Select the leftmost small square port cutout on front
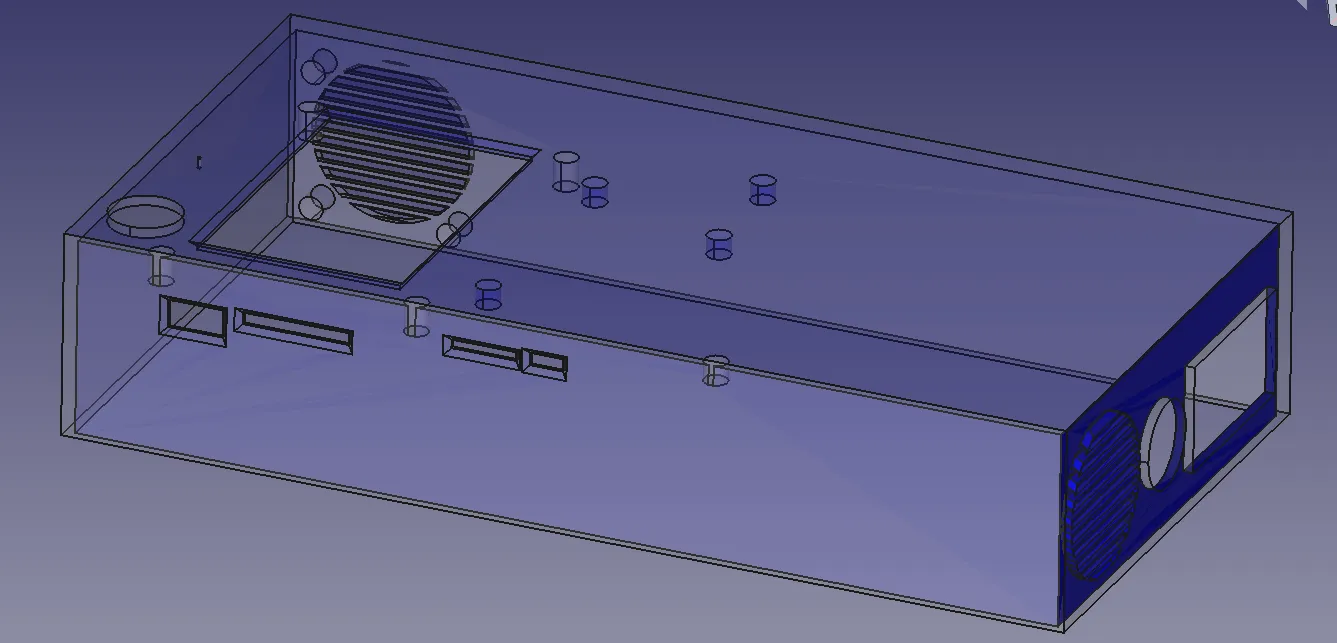The image size is (1337, 643). [192, 320]
